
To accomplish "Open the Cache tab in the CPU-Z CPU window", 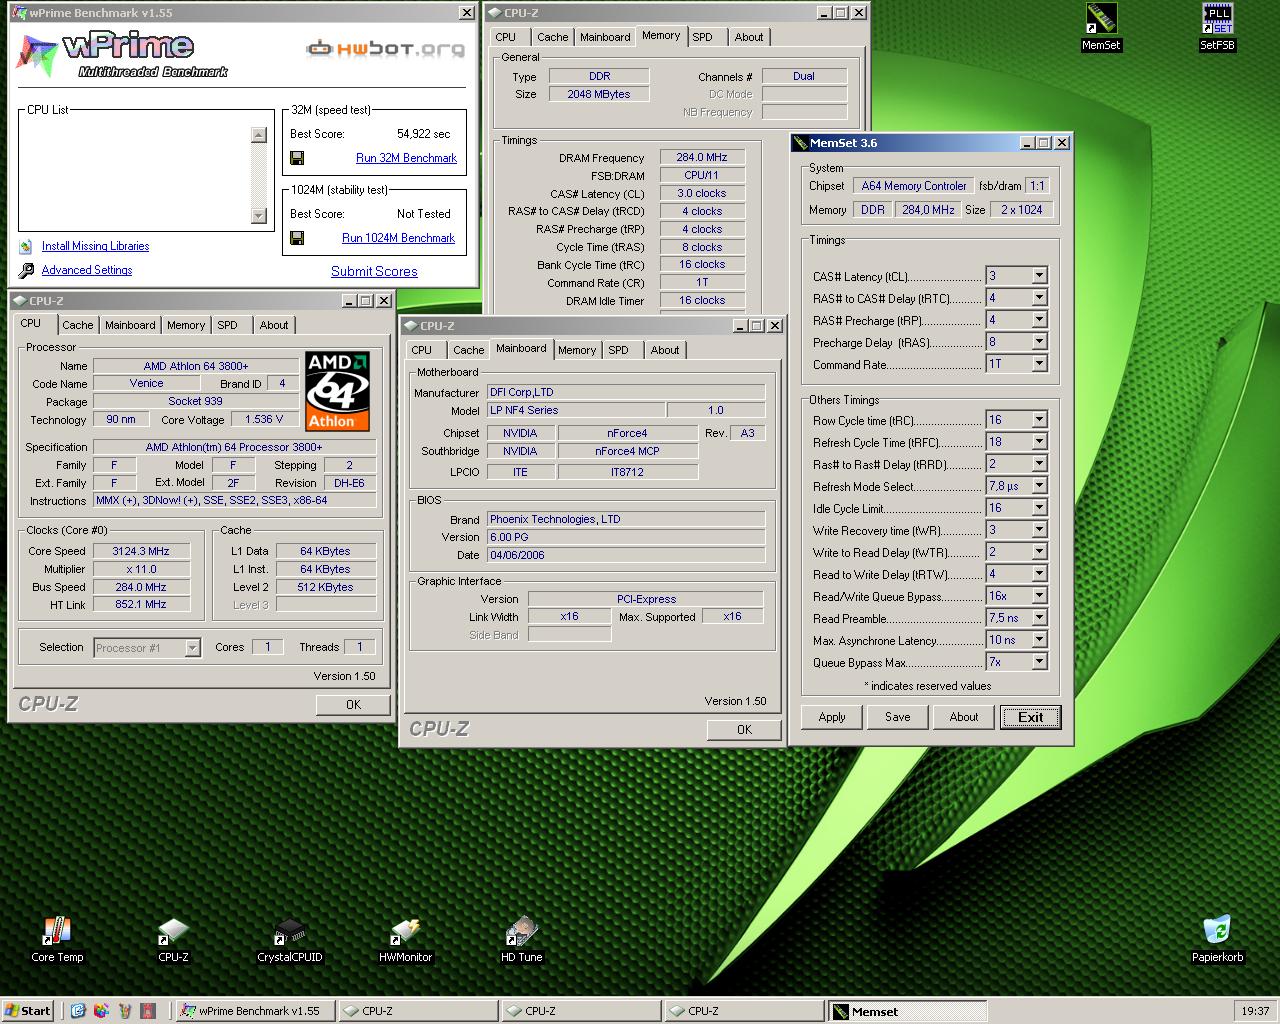I will [77, 325].
